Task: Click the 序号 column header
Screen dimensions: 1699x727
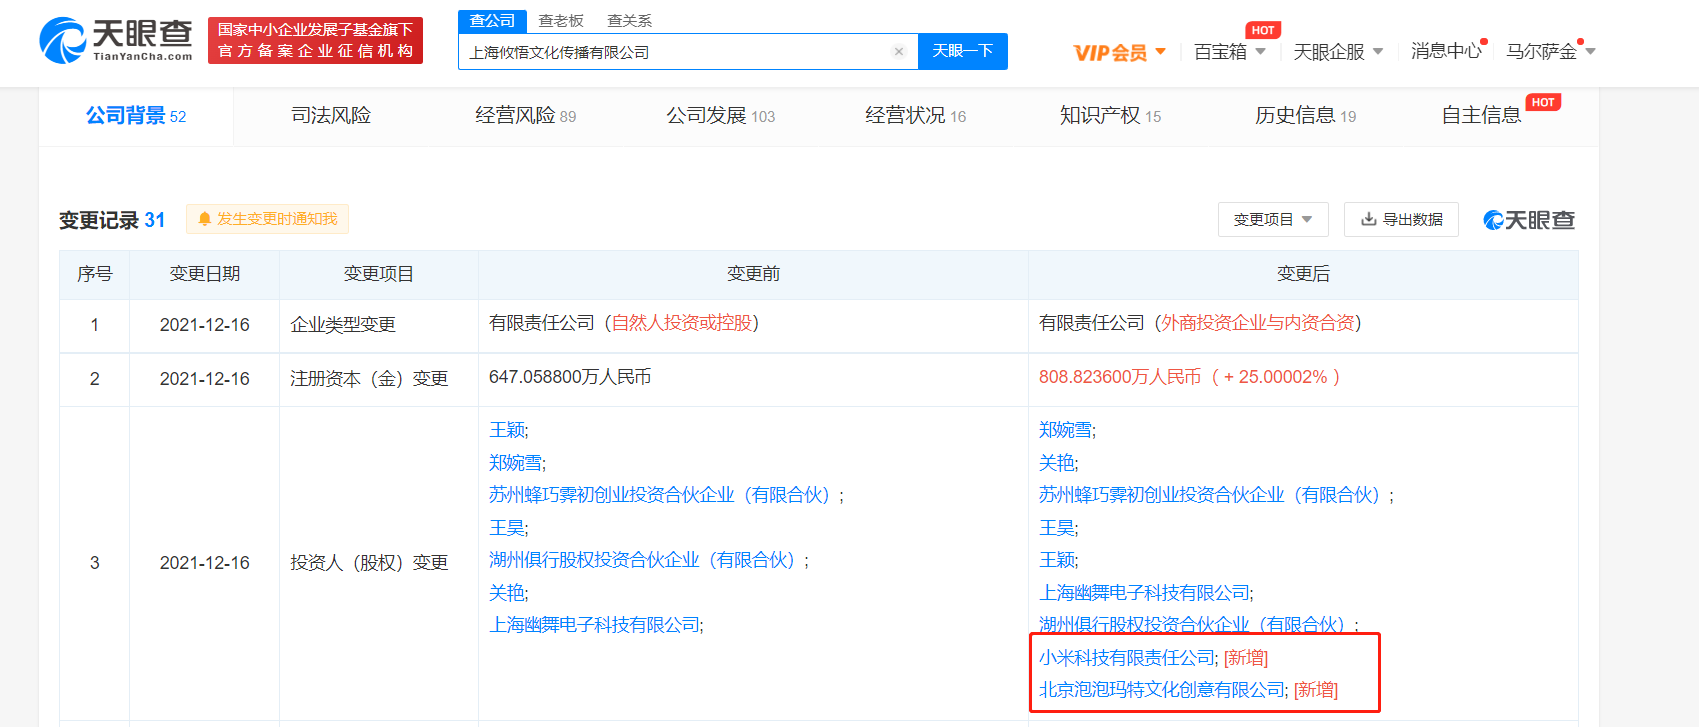Action: 95,274
